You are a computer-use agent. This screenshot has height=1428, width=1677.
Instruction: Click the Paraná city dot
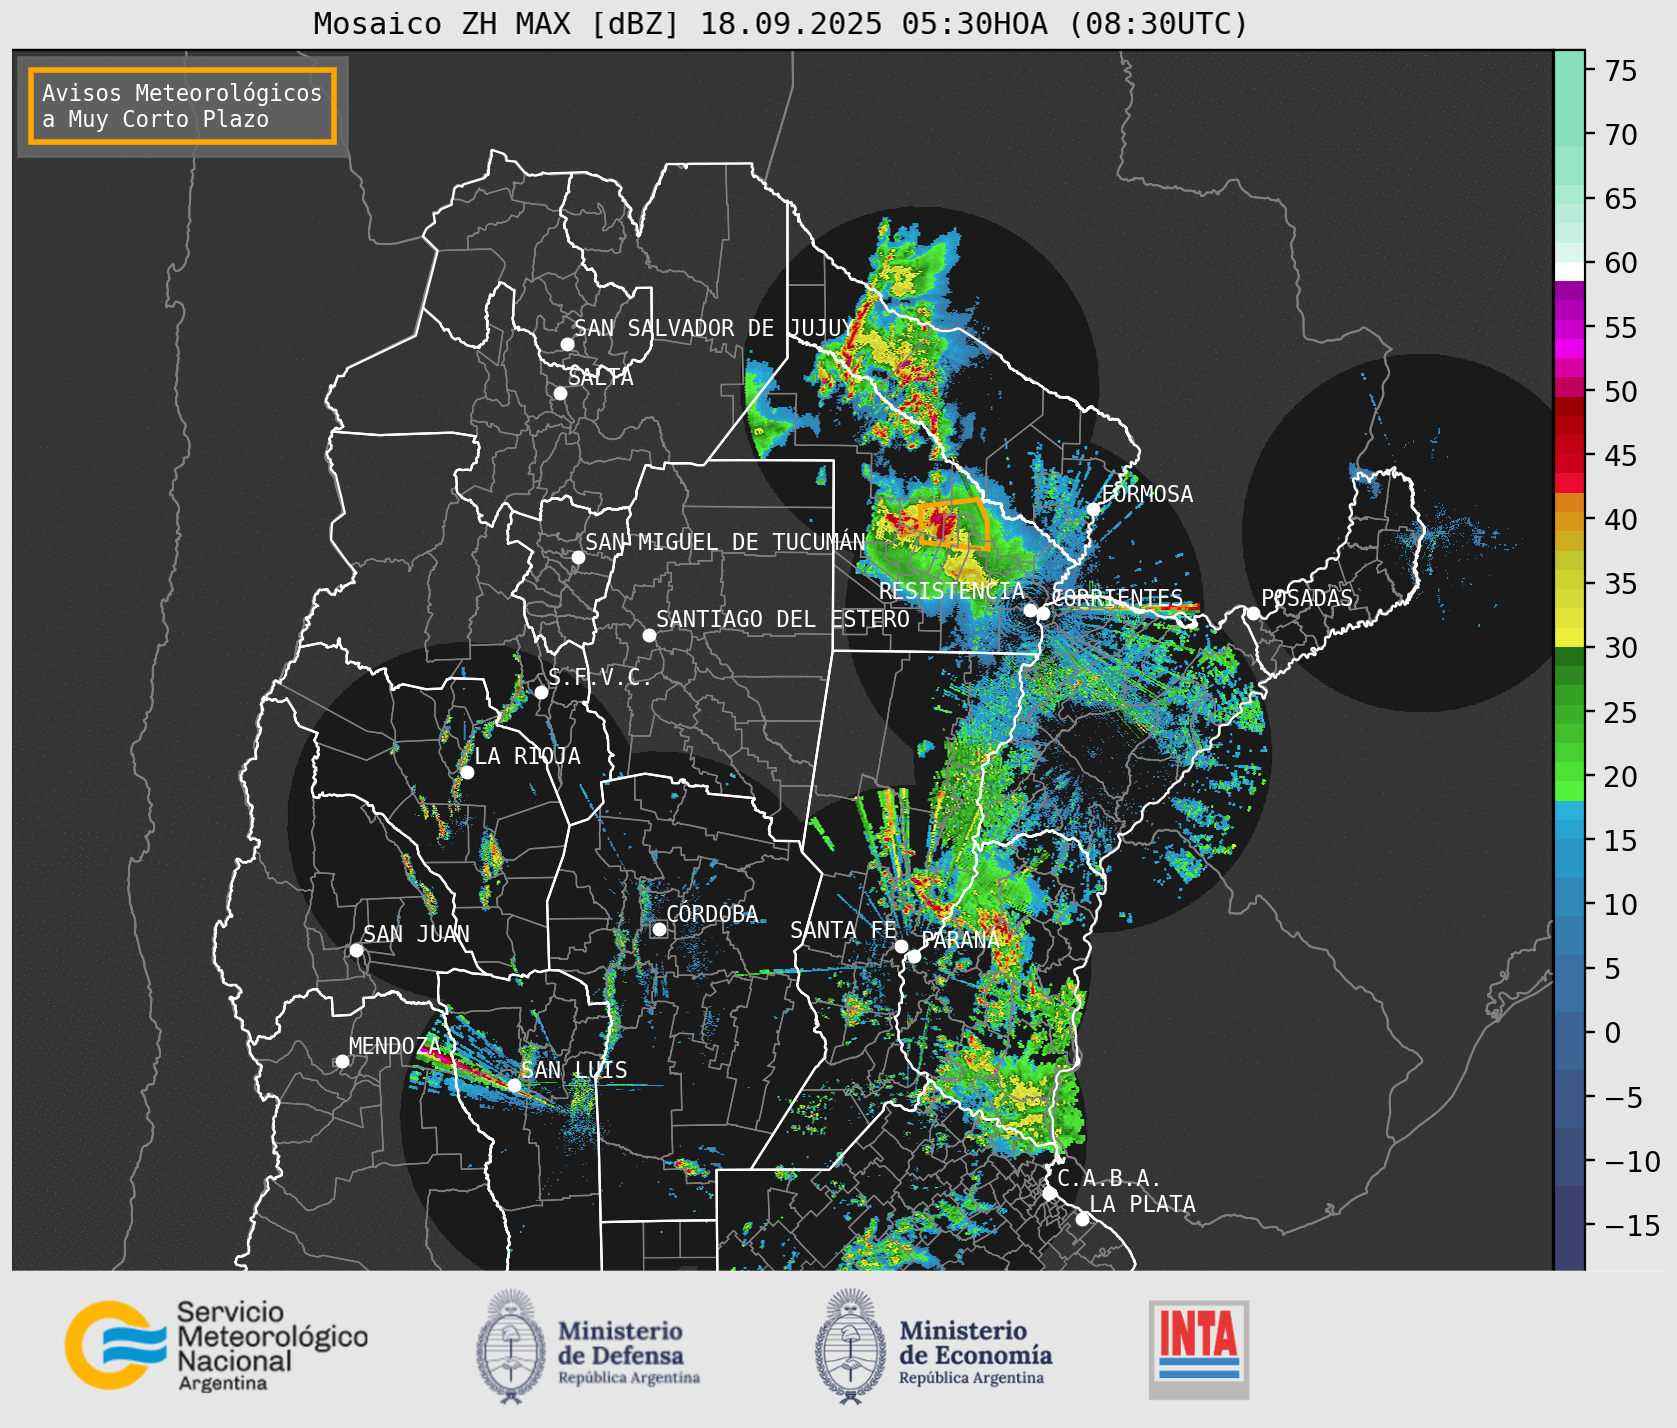[x=914, y=956]
